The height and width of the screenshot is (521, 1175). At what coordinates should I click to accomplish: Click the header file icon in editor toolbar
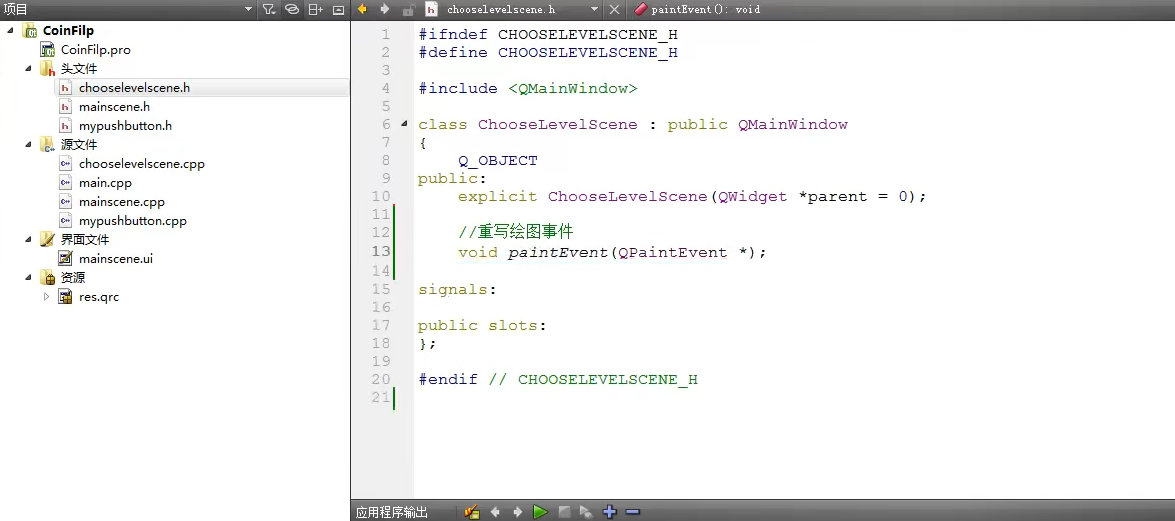[x=431, y=9]
